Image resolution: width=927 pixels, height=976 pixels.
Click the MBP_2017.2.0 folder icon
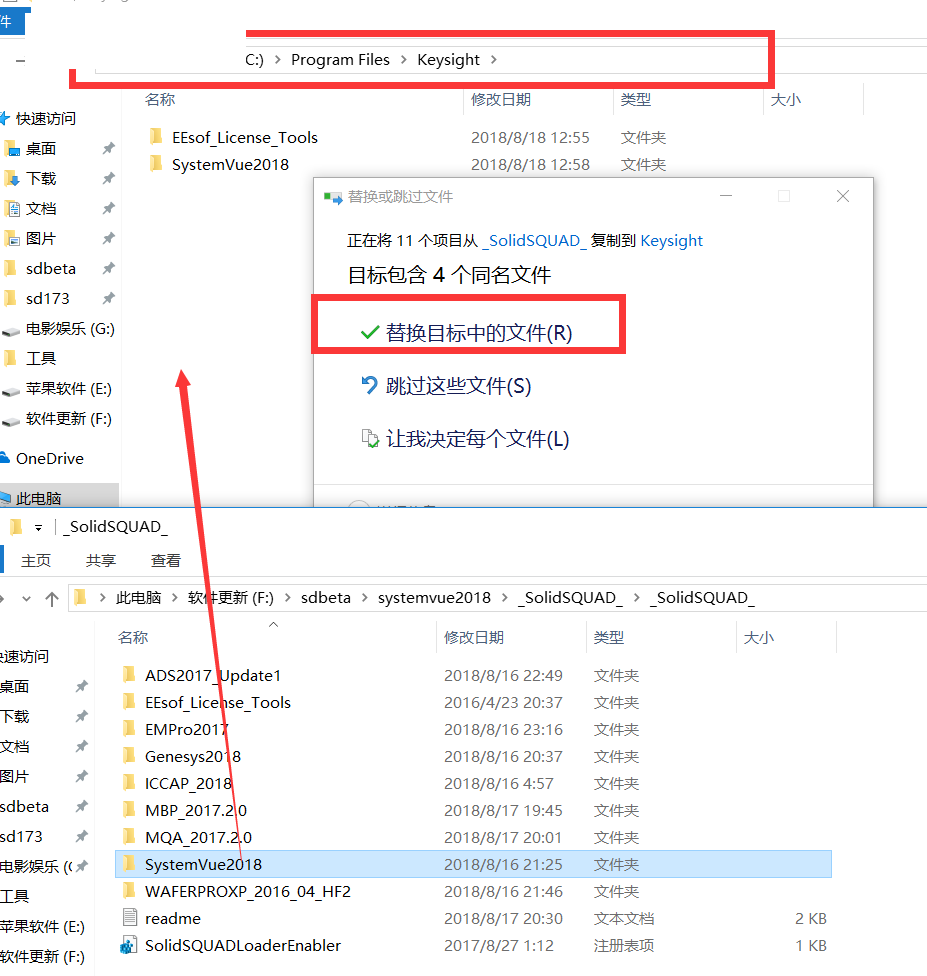[x=129, y=810]
